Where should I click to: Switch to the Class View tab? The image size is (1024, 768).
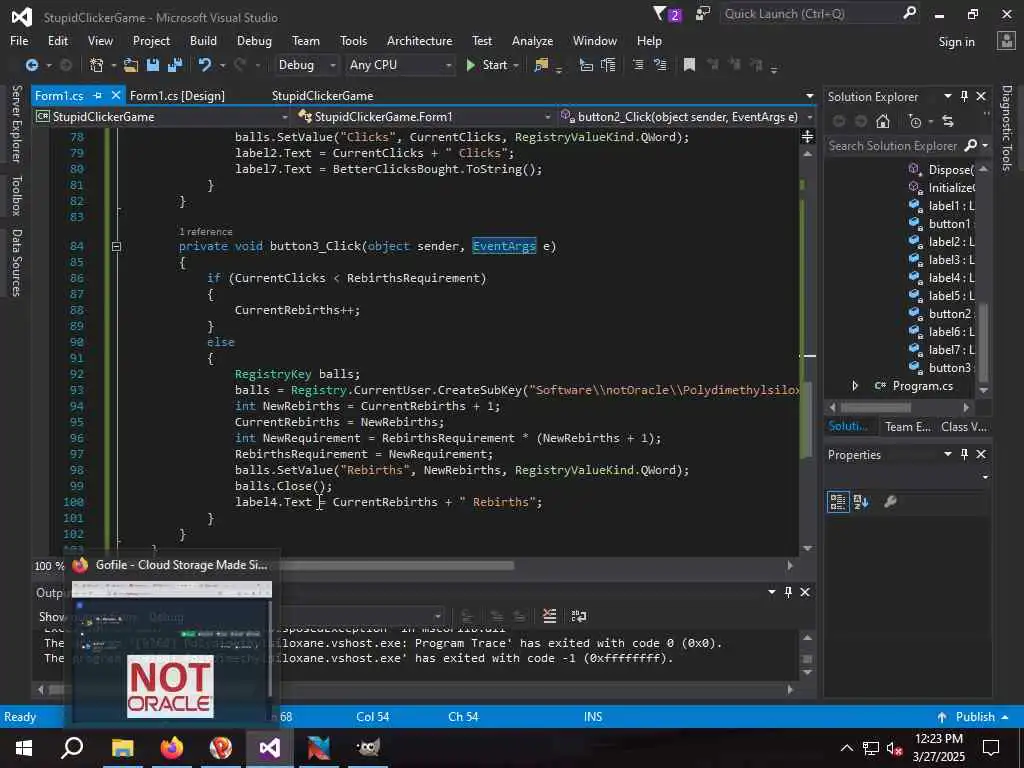(x=964, y=427)
